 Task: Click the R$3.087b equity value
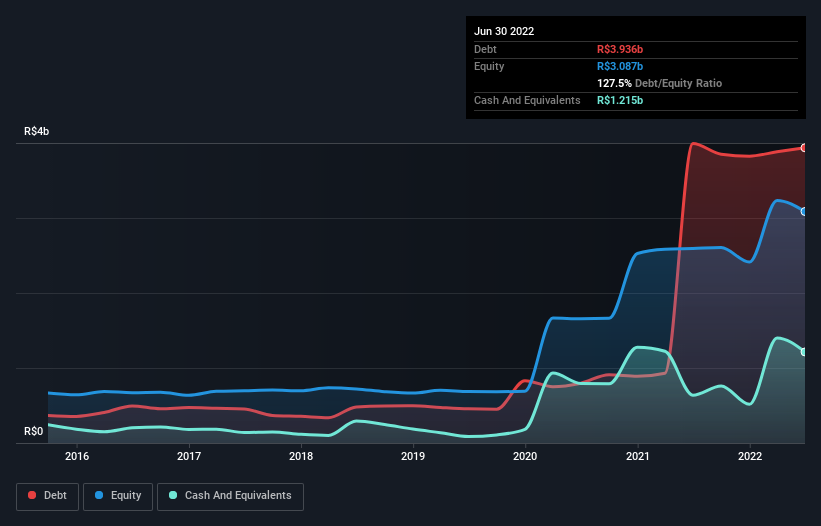pos(620,66)
